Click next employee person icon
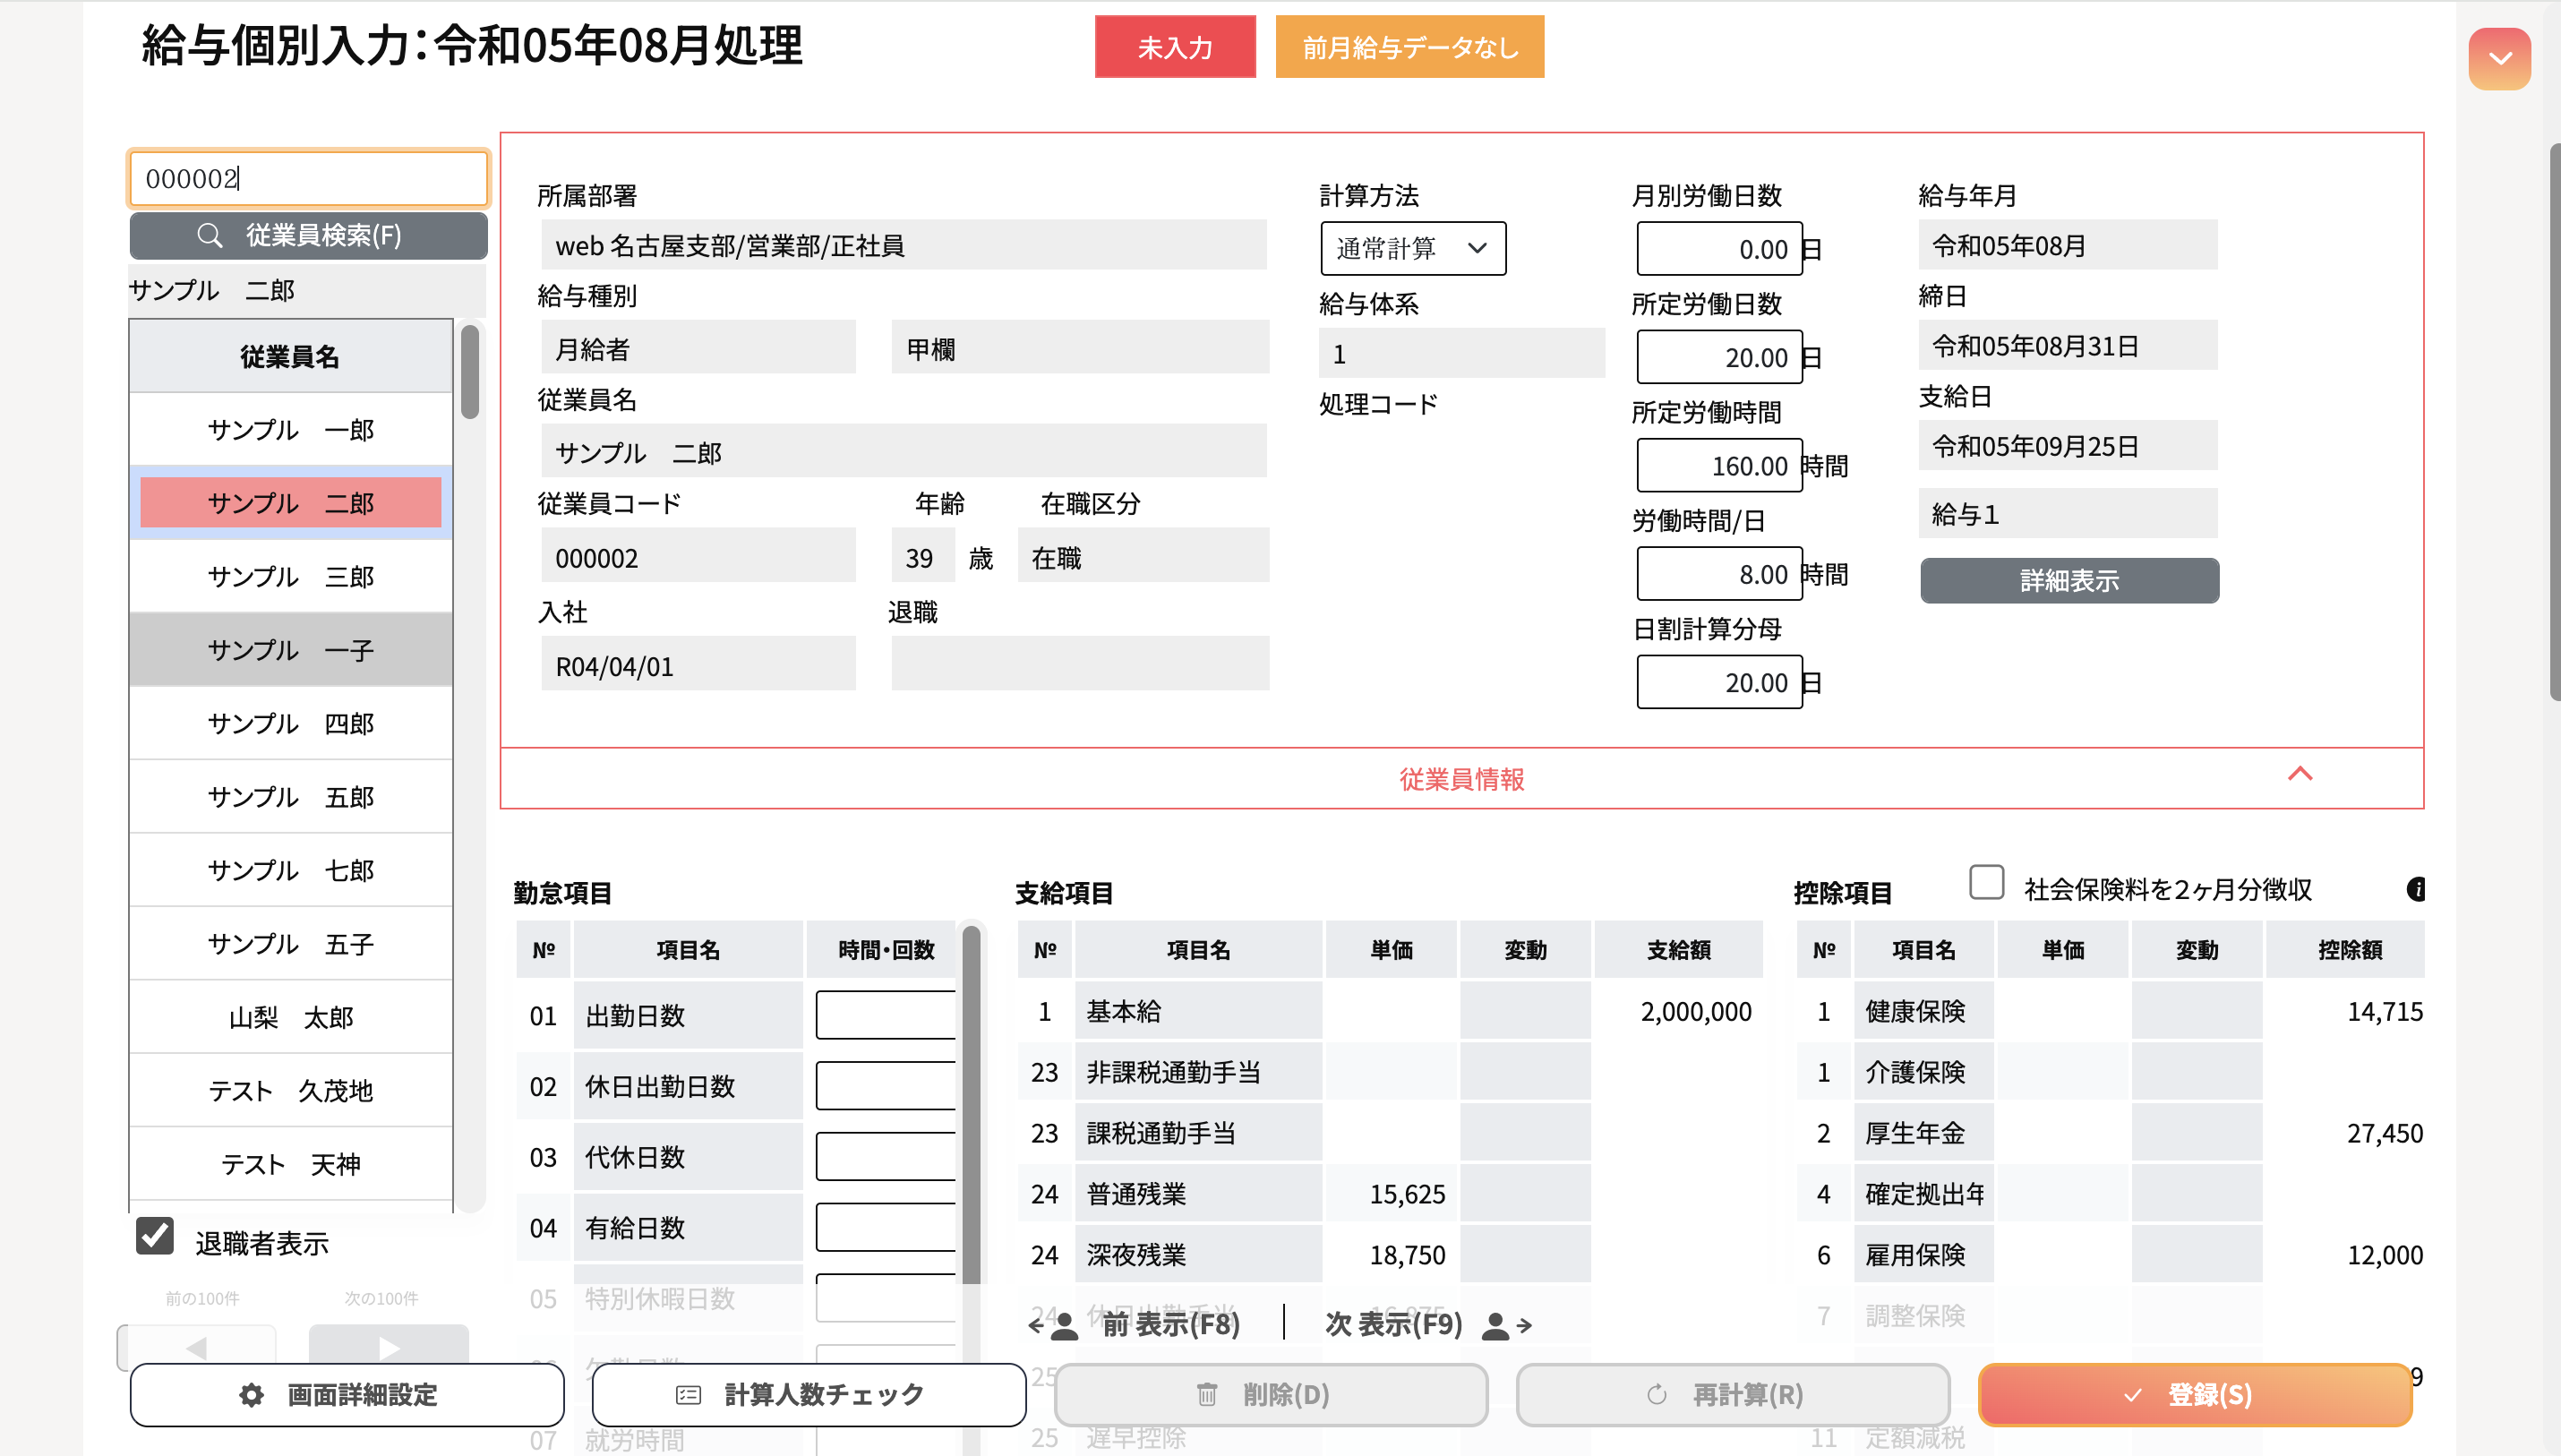This screenshot has height=1456, width=2561. point(1495,1326)
